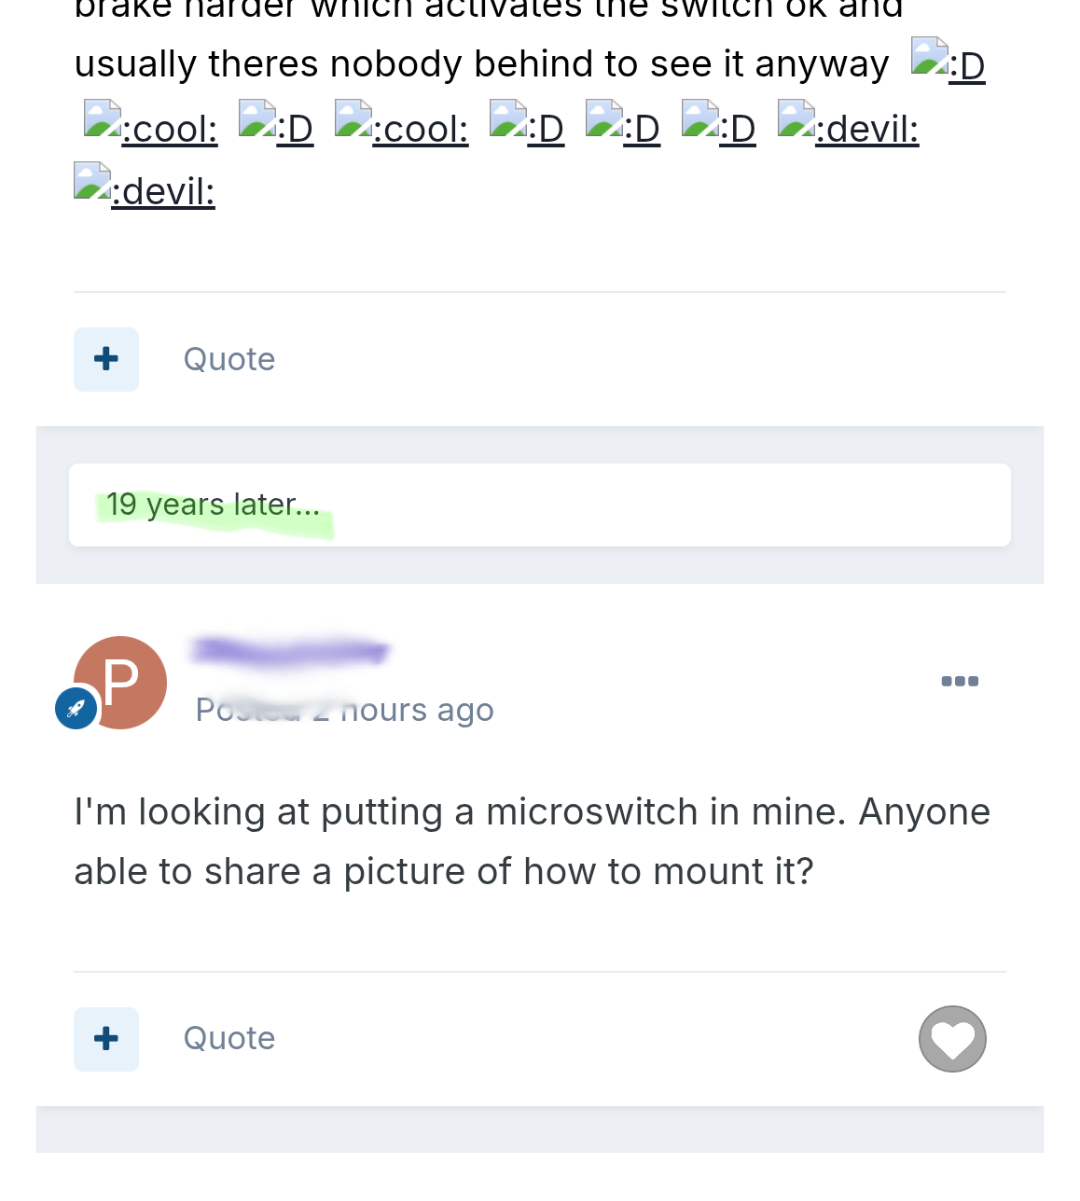The image size is (1080, 1201).
Task: Open the blurred username beside the avatar
Action: 290,652
